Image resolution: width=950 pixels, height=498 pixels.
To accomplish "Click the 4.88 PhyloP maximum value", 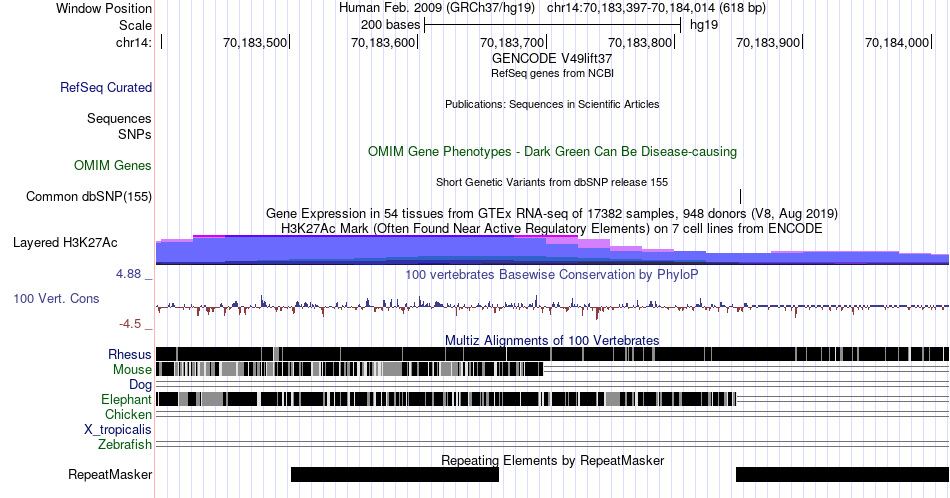I will coord(128,274).
